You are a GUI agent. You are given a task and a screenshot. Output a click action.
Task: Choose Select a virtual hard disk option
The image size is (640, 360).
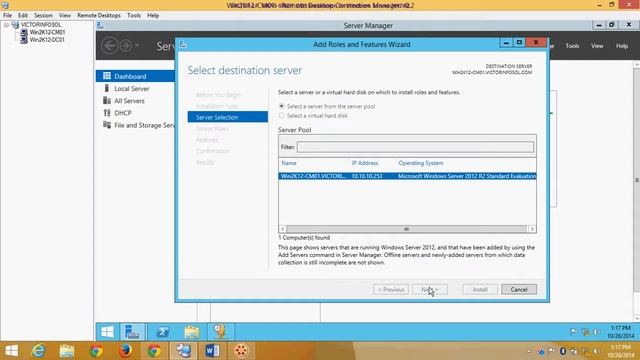[x=313, y=116]
